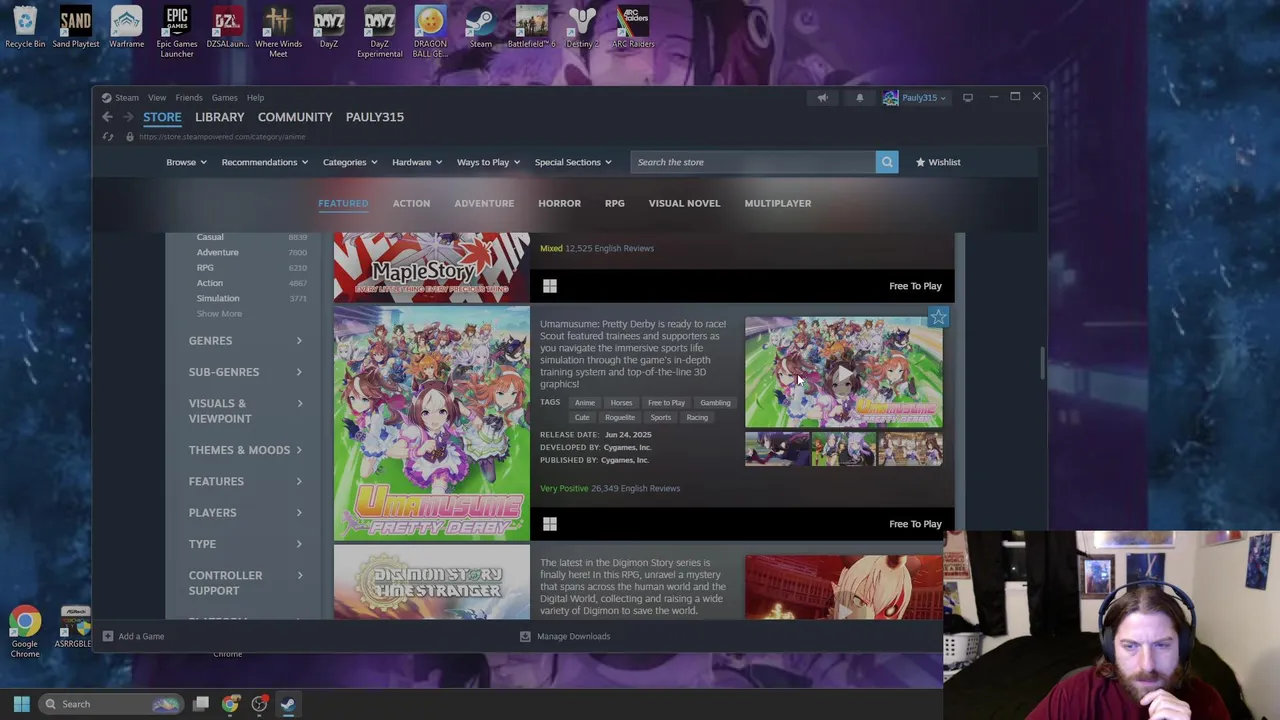Expand Special Sections dropdown
This screenshot has width=1280, height=720.
click(x=573, y=162)
